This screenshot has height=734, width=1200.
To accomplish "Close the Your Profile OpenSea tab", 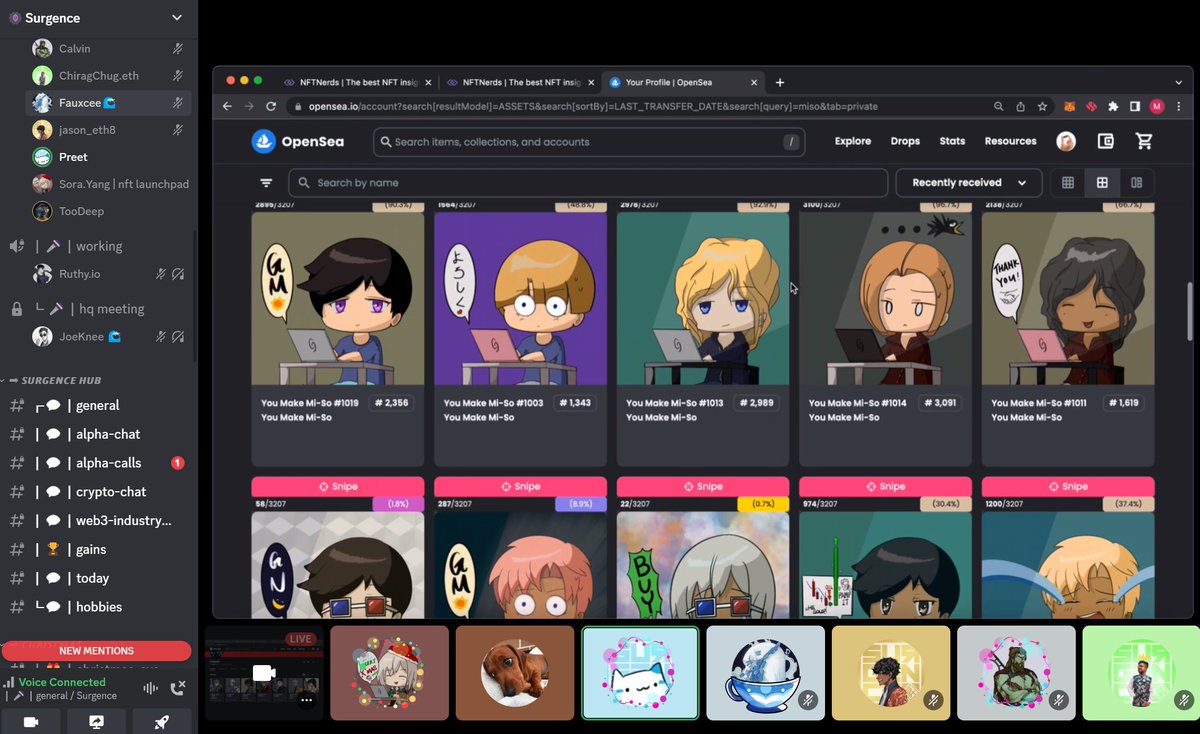I will click(x=752, y=82).
